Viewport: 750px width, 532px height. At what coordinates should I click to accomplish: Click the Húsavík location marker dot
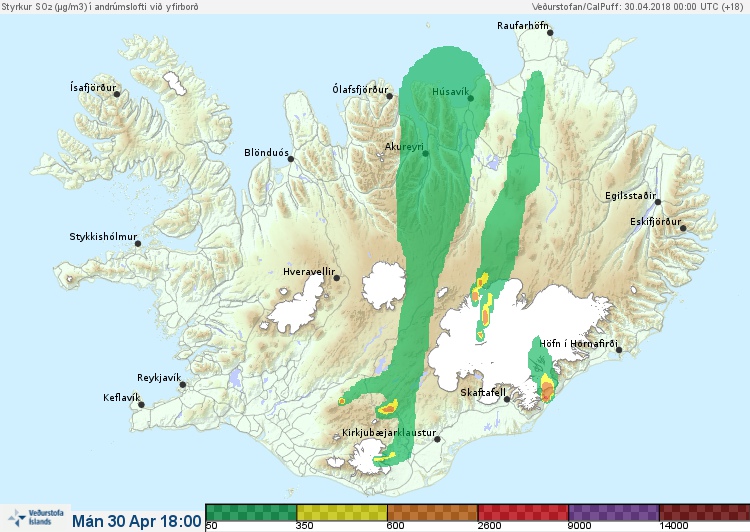pos(470,98)
